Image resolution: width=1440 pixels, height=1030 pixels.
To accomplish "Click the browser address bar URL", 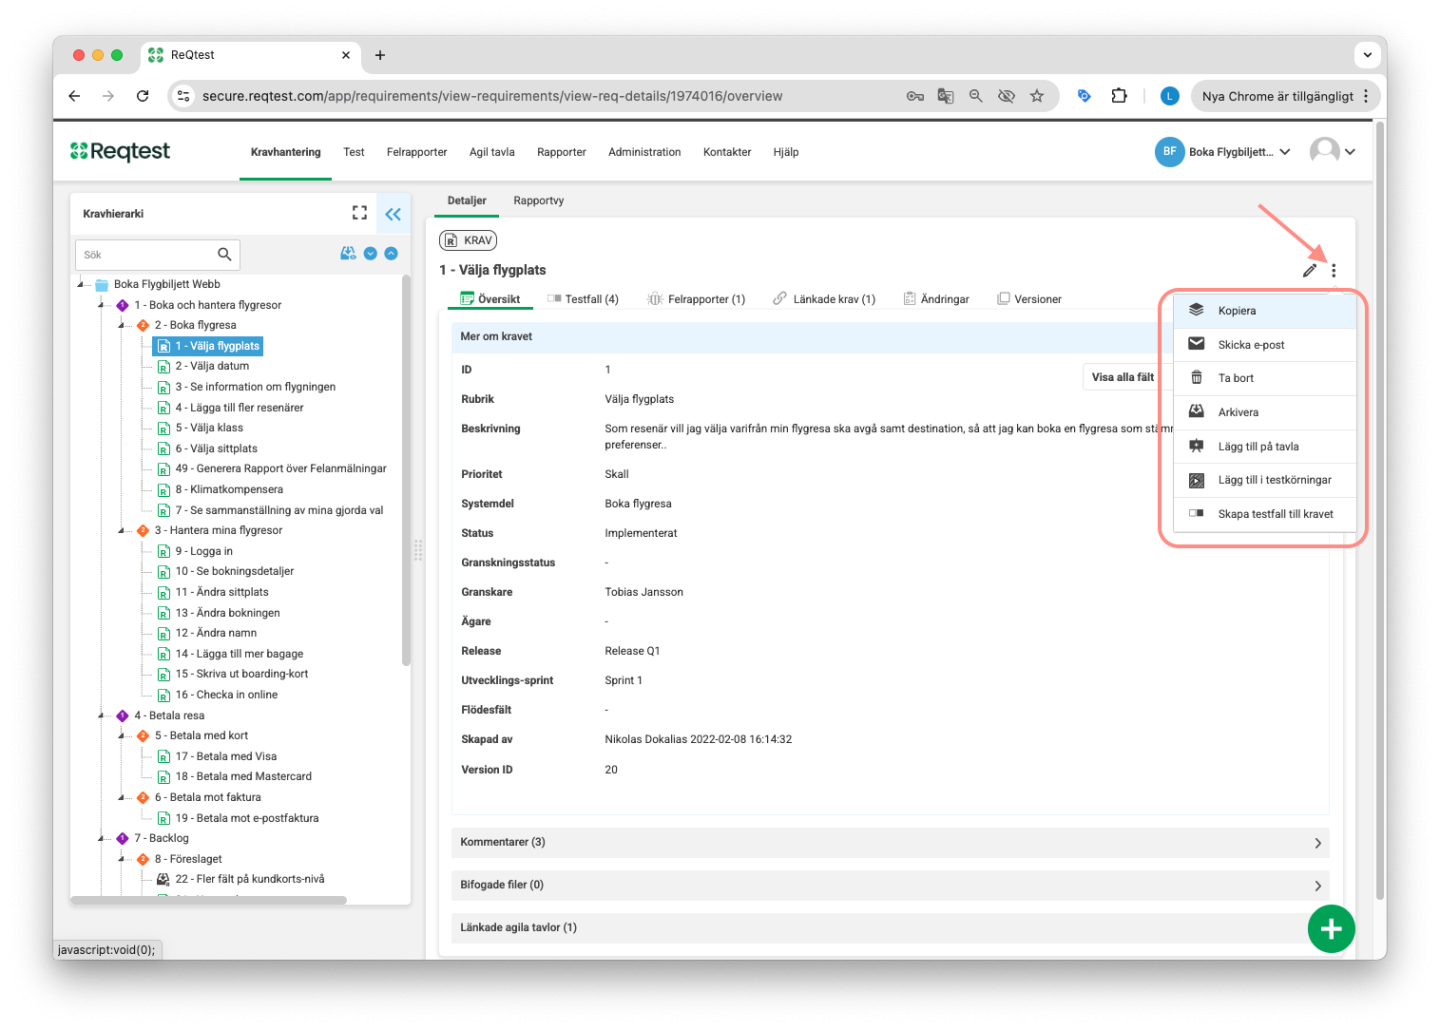I will tap(492, 96).
